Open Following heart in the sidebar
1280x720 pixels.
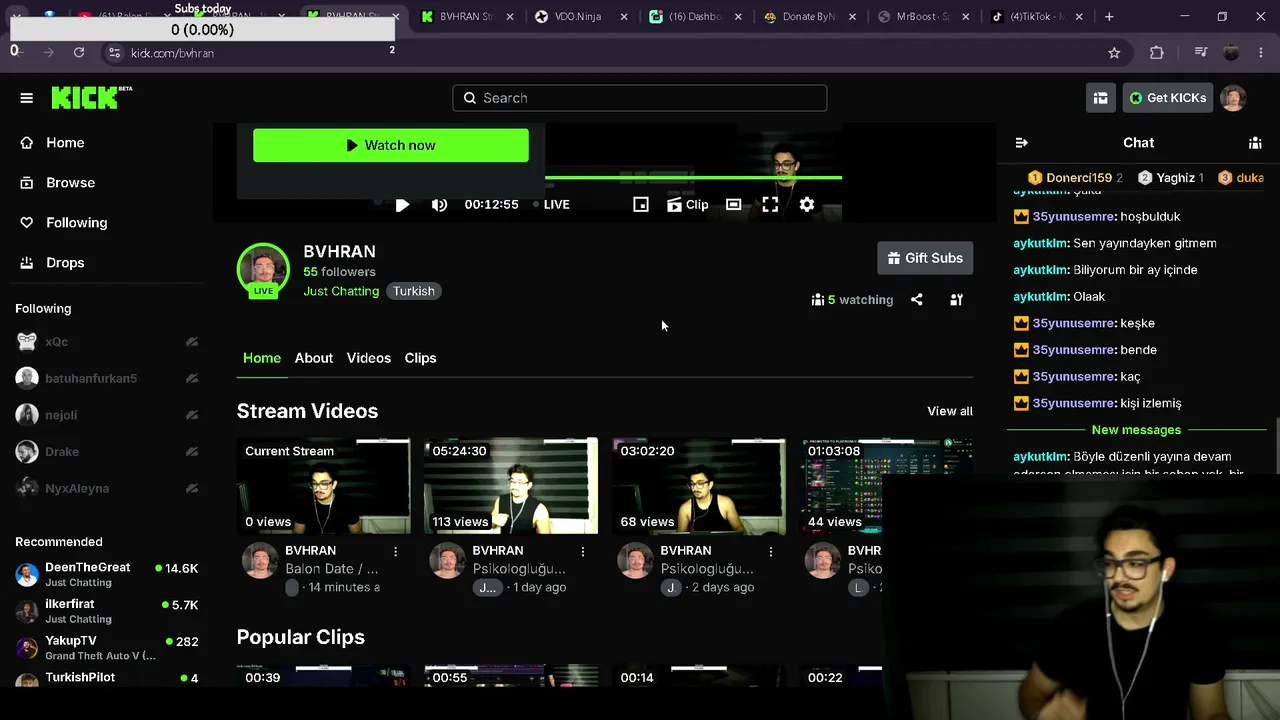pyautogui.click(x=27, y=223)
